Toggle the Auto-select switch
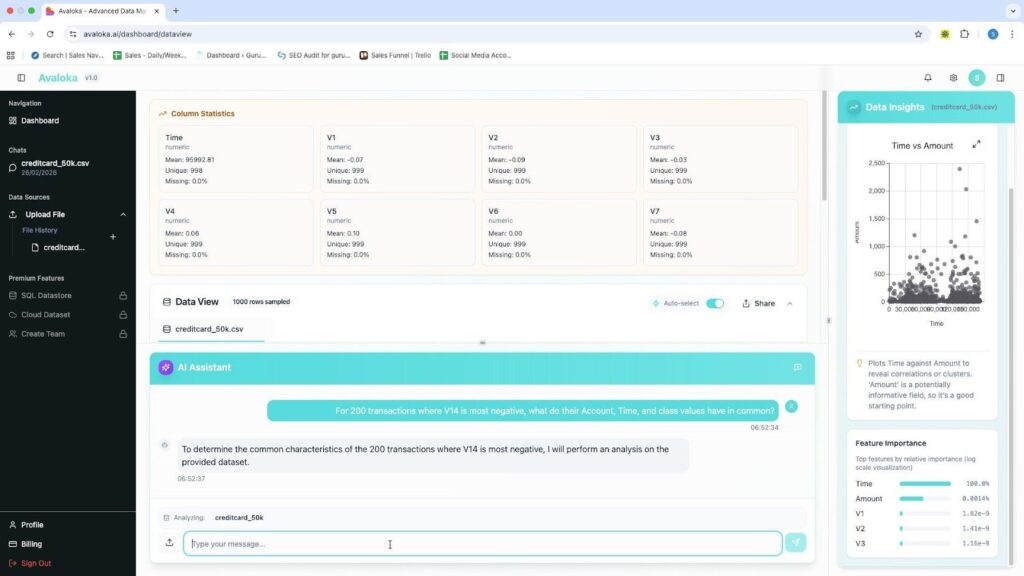 pyautogui.click(x=714, y=303)
